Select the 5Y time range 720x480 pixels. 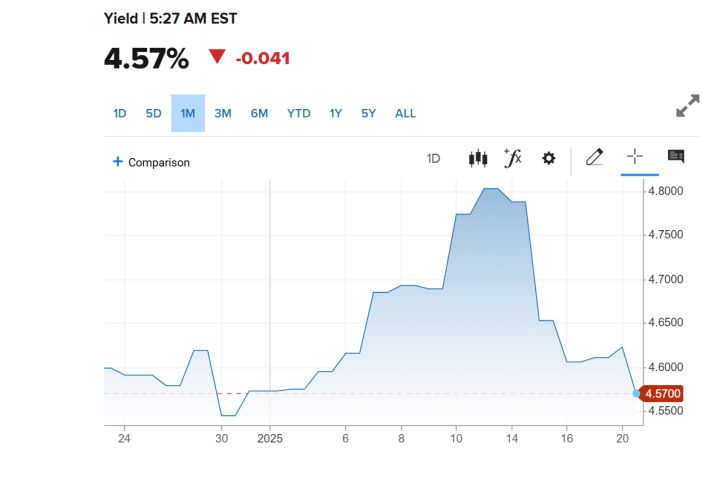coord(368,113)
